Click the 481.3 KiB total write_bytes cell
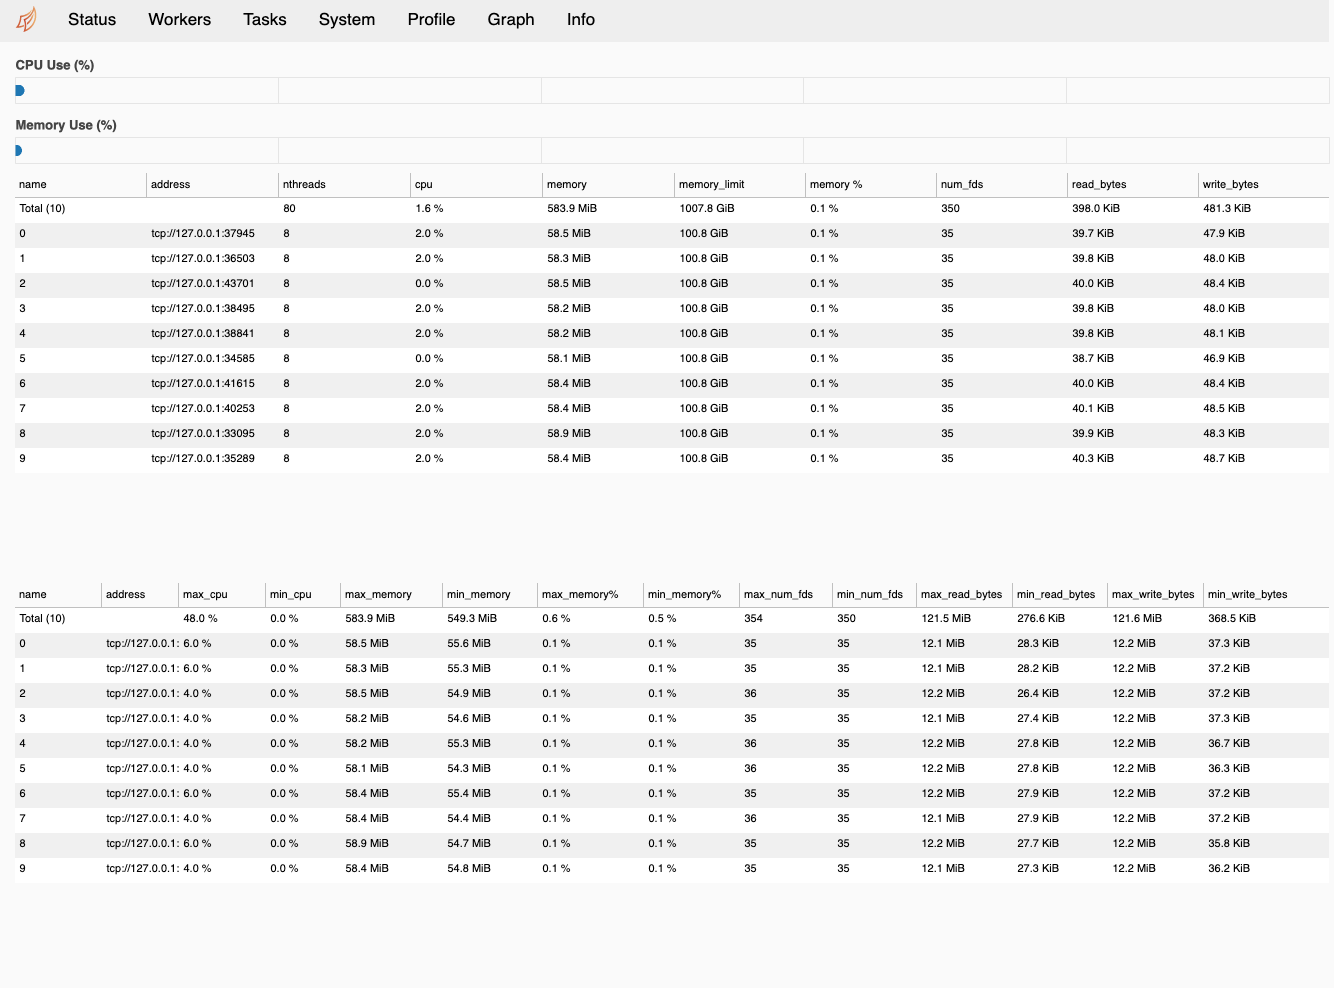 tap(1227, 208)
